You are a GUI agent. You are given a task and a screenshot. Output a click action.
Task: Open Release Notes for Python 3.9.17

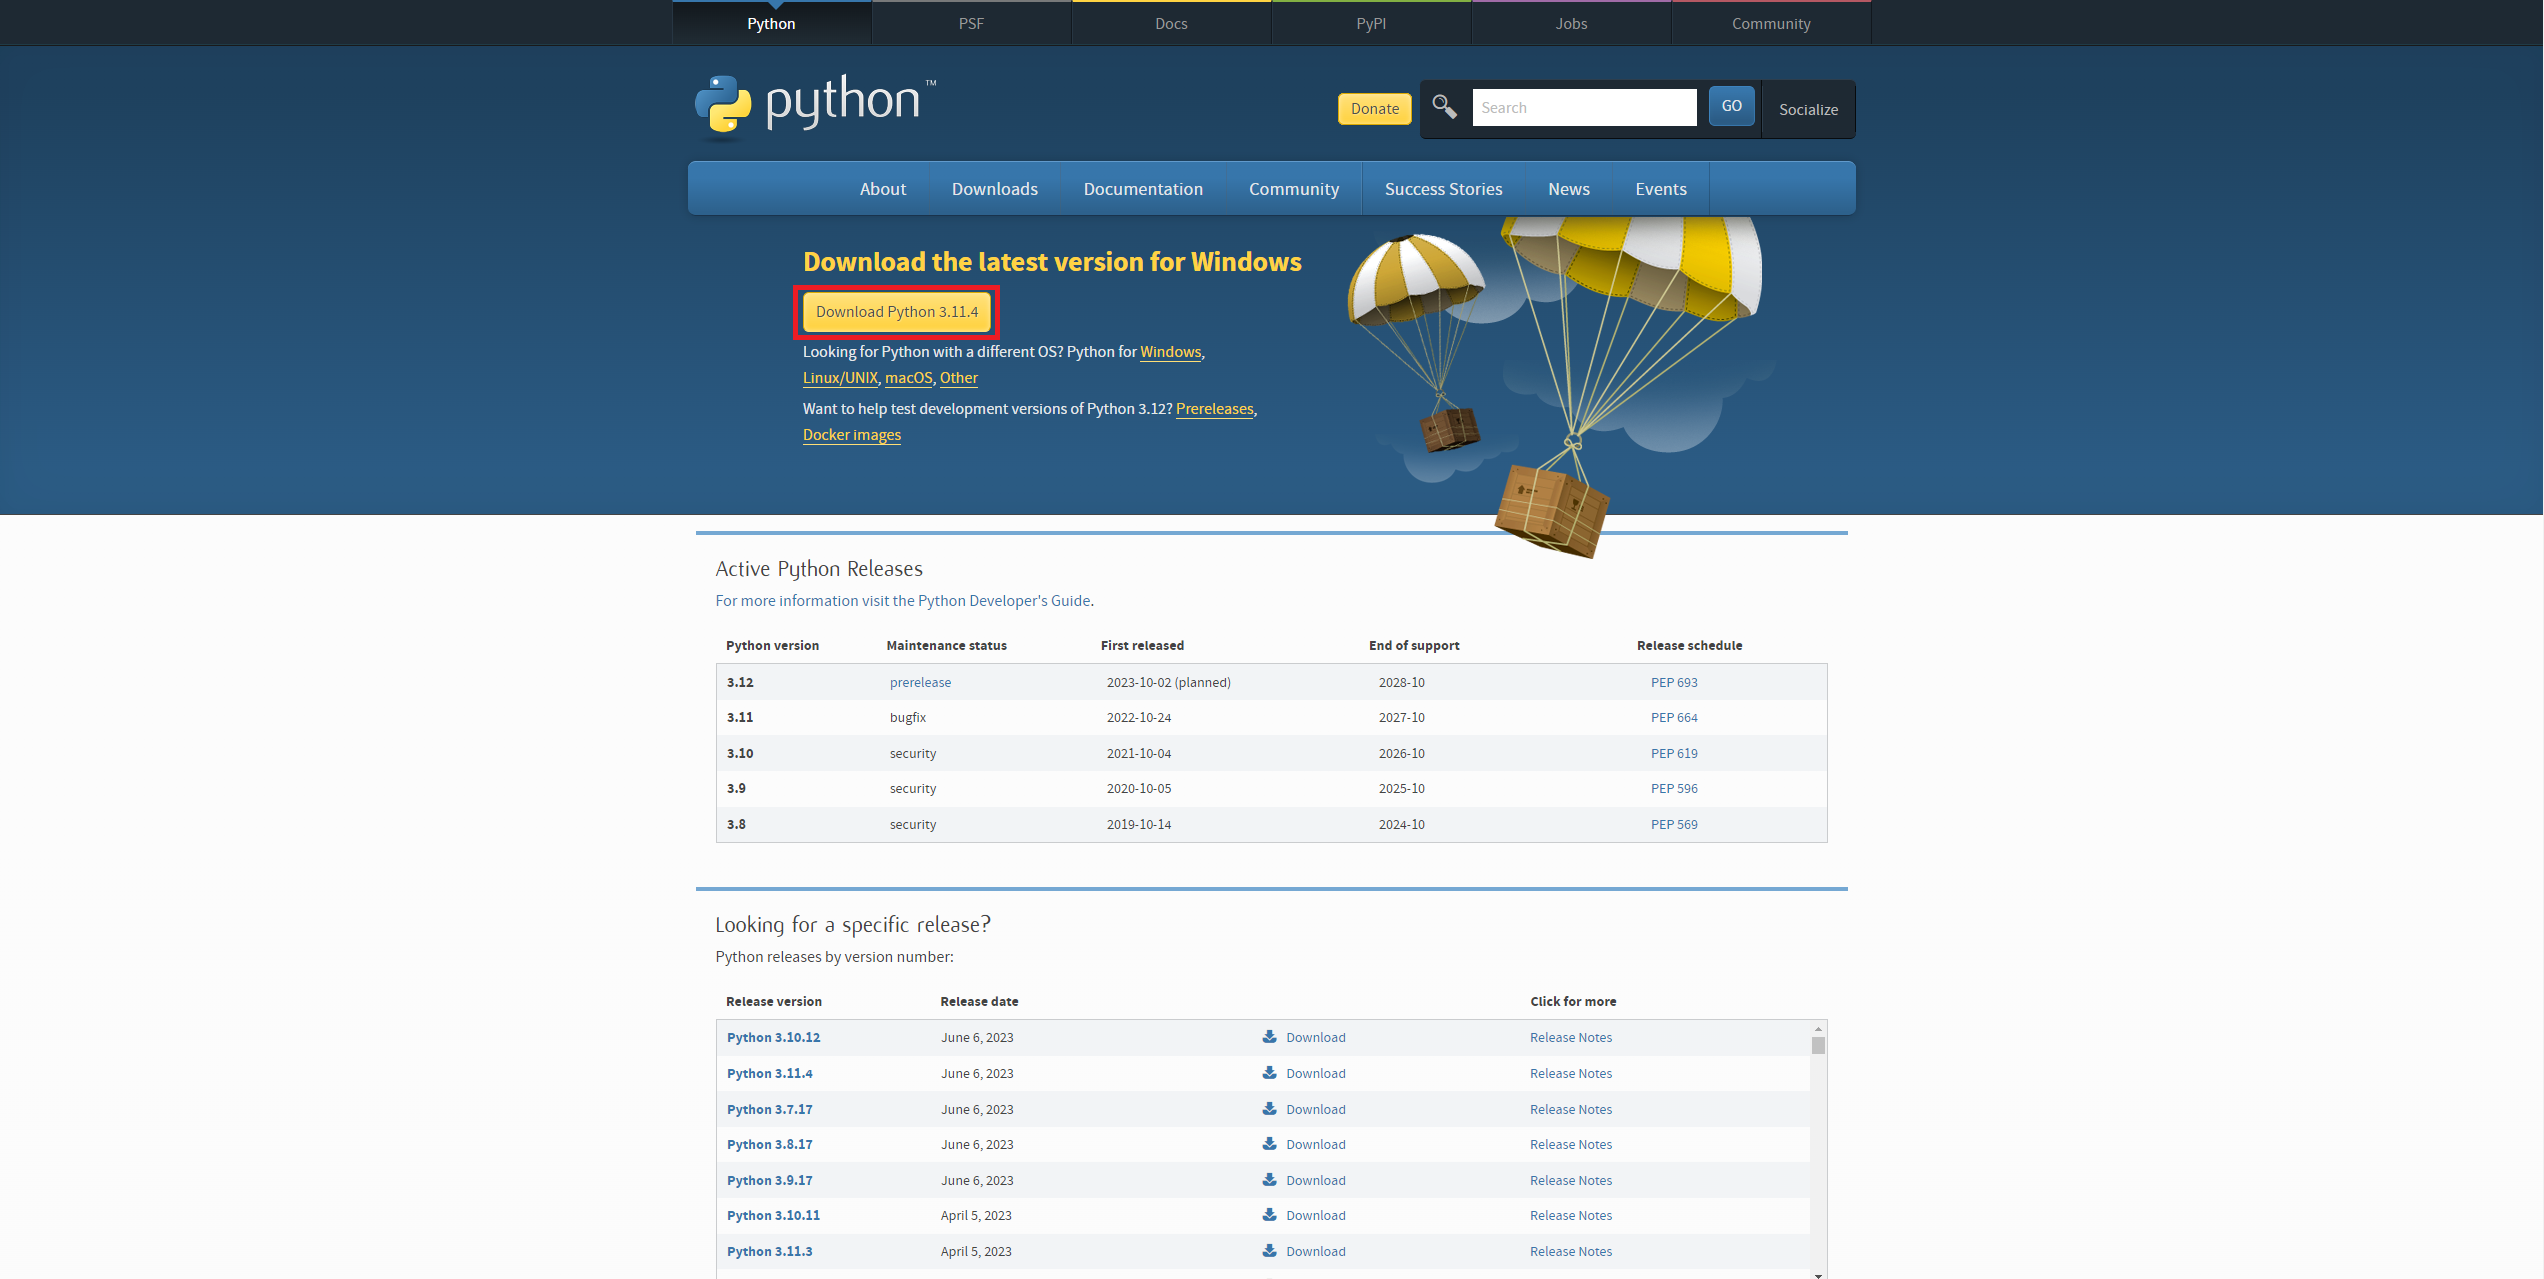coord(1571,1180)
